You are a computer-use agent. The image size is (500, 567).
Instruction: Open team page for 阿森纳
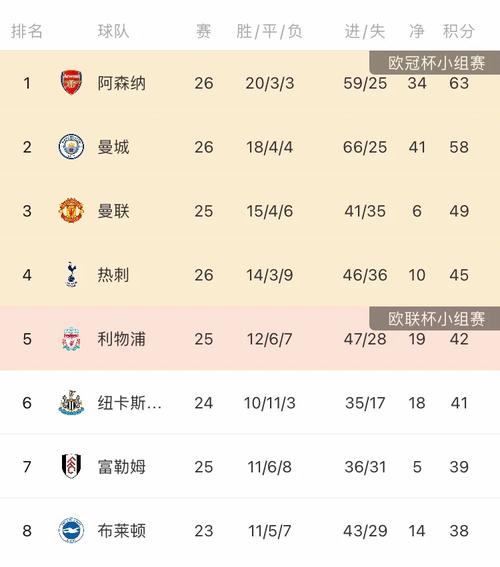click(x=121, y=83)
